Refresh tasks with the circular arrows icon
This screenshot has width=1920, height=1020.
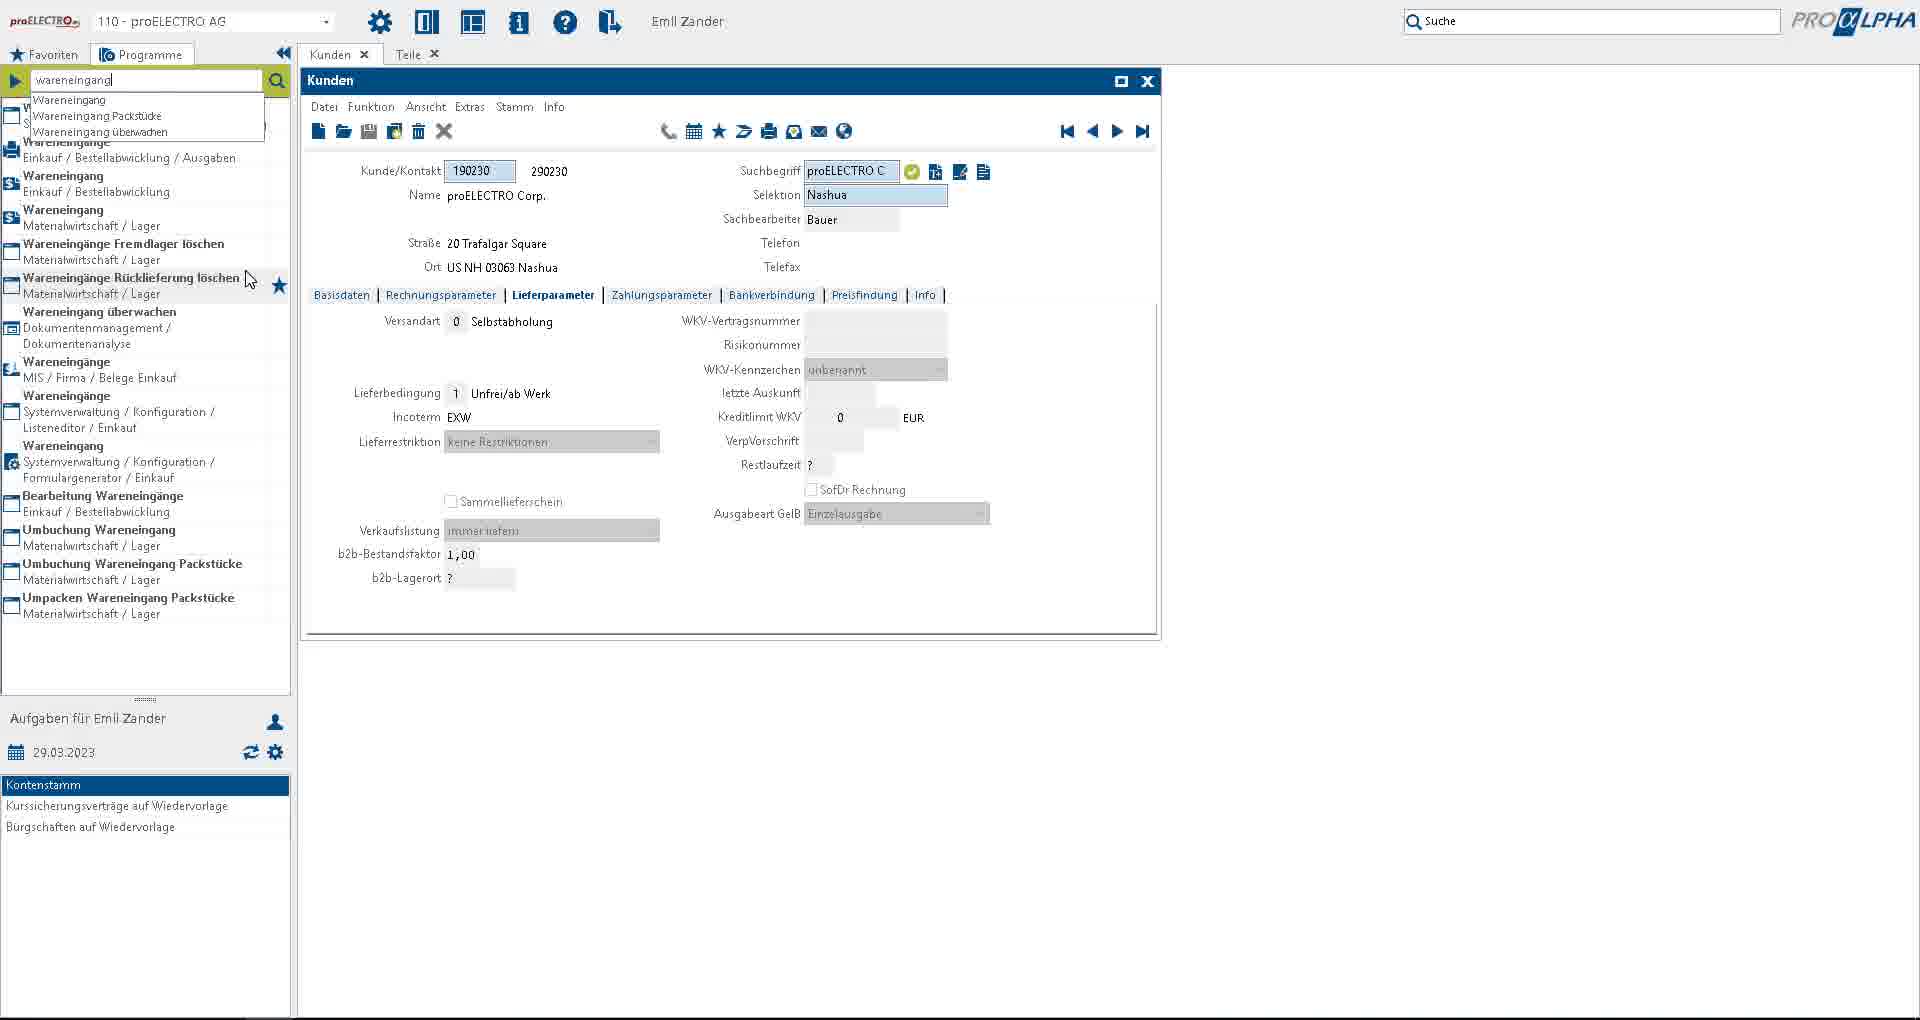251,752
